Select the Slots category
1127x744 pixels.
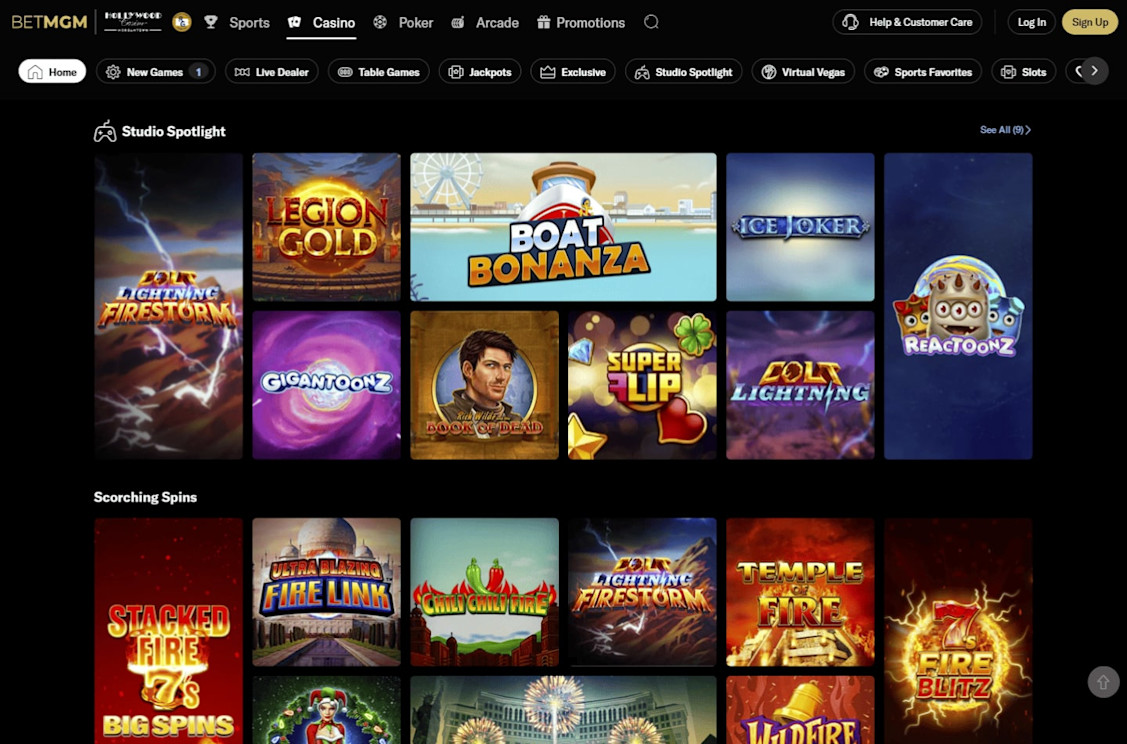coord(1024,72)
